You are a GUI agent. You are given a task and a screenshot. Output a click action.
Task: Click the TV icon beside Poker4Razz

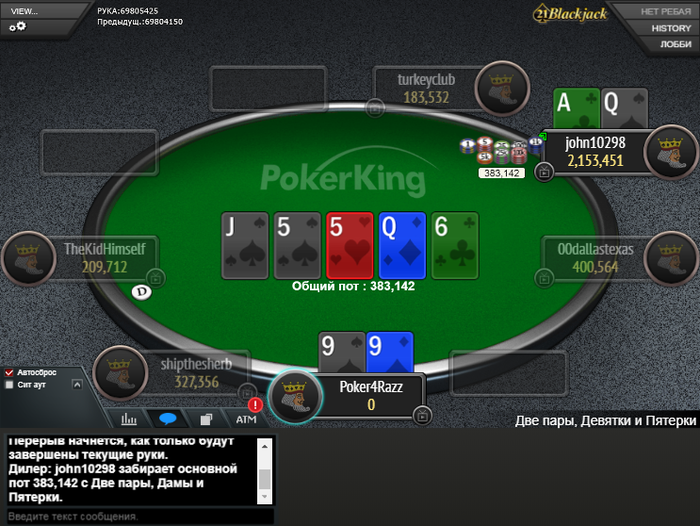tap(422, 416)
